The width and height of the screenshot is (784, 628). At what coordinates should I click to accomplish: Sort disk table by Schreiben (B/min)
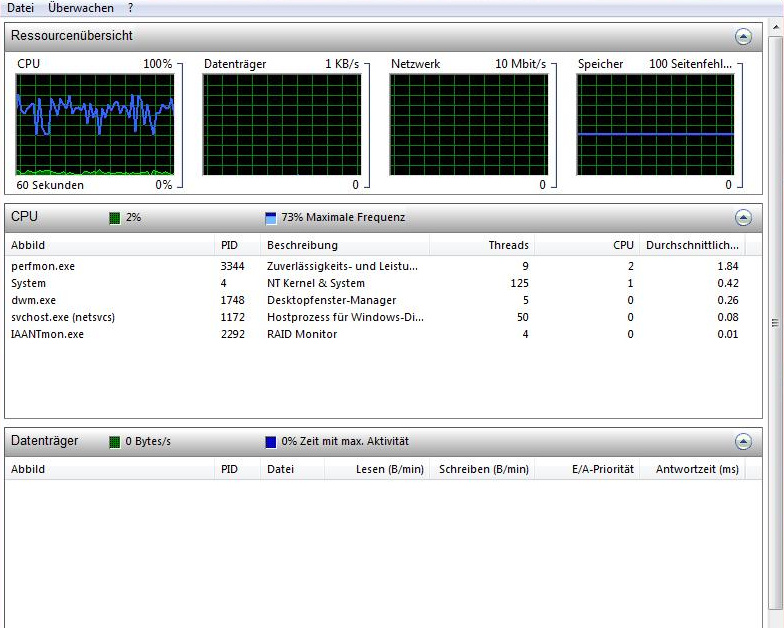(x=482, y=469)
